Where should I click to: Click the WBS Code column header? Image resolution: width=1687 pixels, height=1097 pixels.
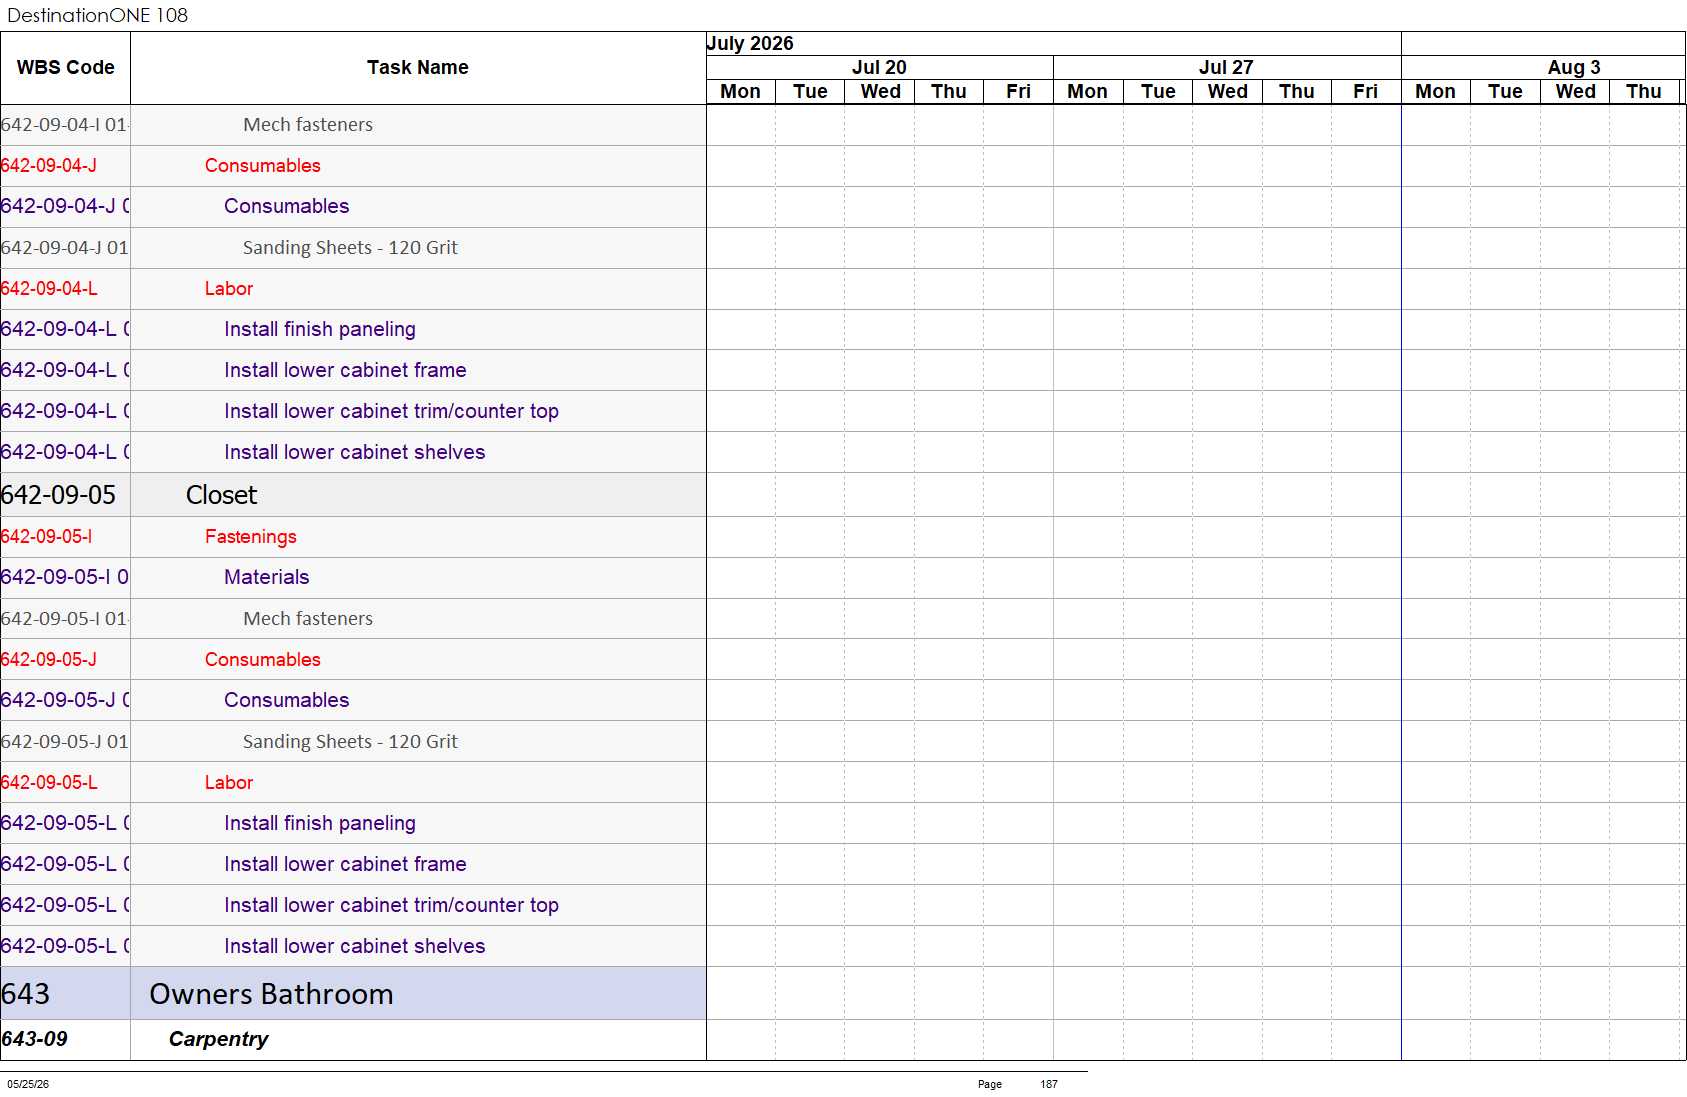pyautogui.click(x=65, y=67)
